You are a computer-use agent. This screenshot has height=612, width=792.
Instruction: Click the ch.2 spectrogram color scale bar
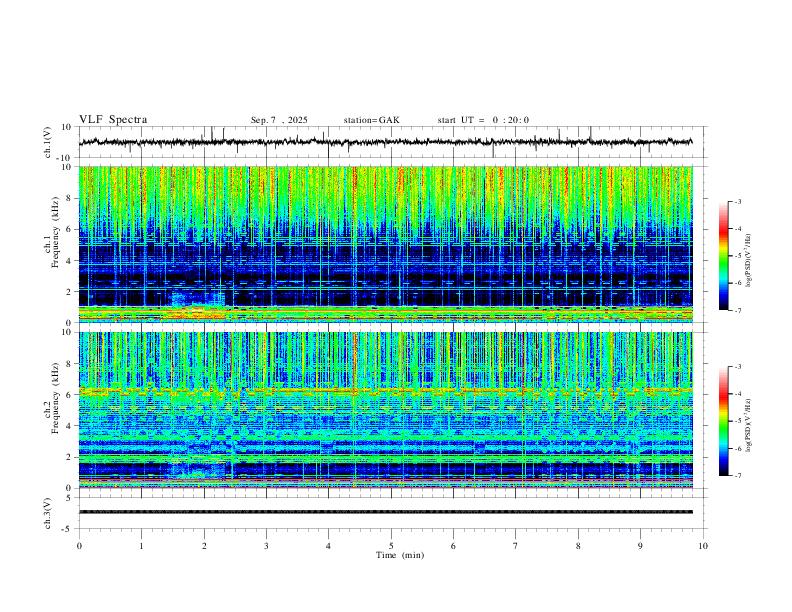(x=723, y=421)
